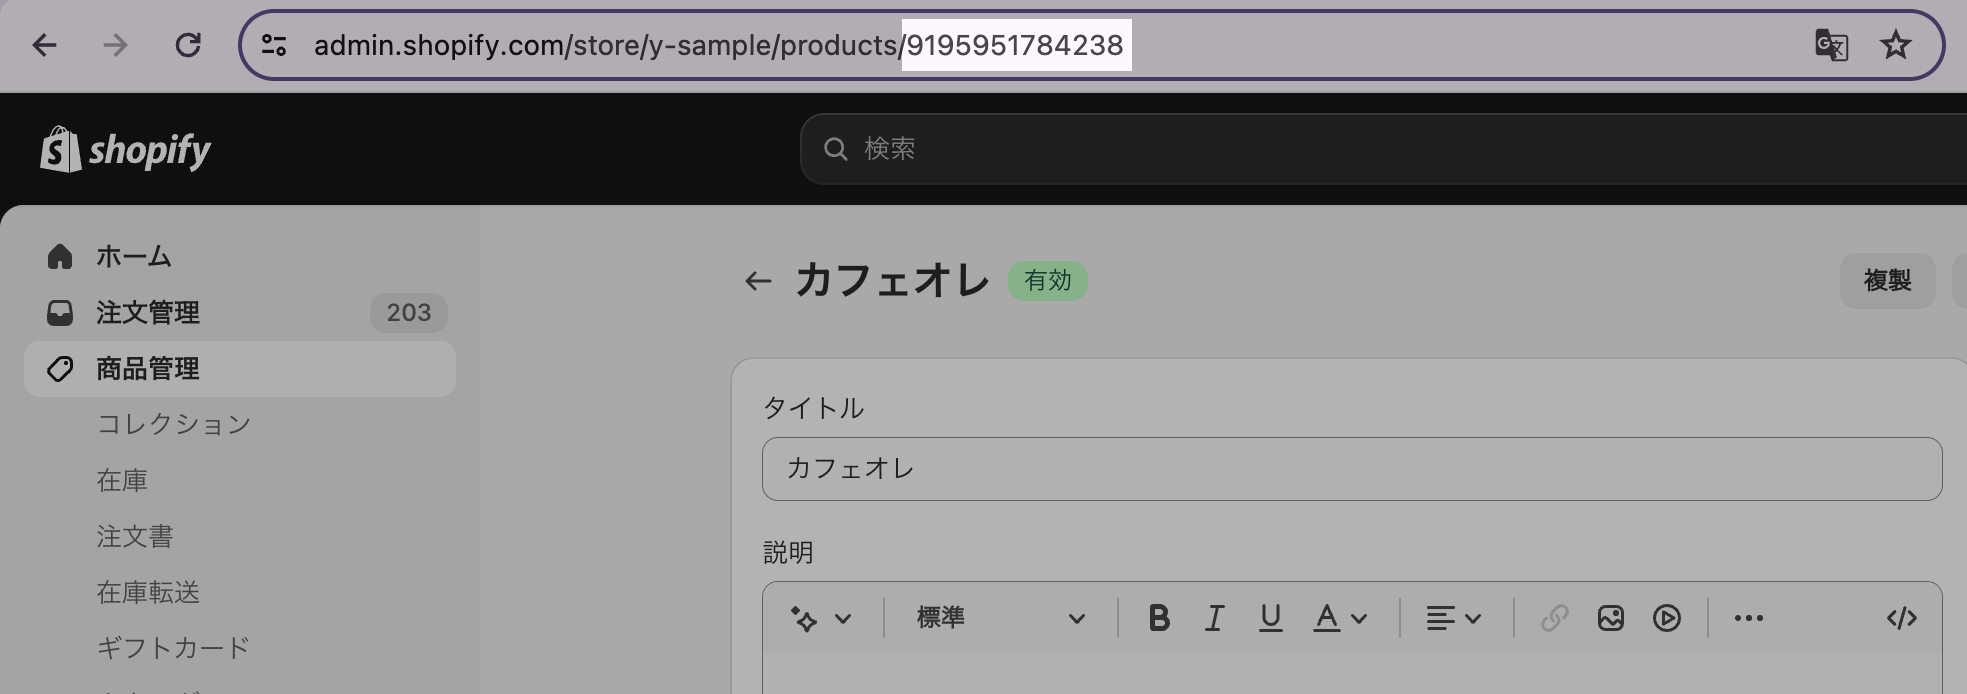
Task: Insert a video with the play icon
Action: tap(1666, 618)
